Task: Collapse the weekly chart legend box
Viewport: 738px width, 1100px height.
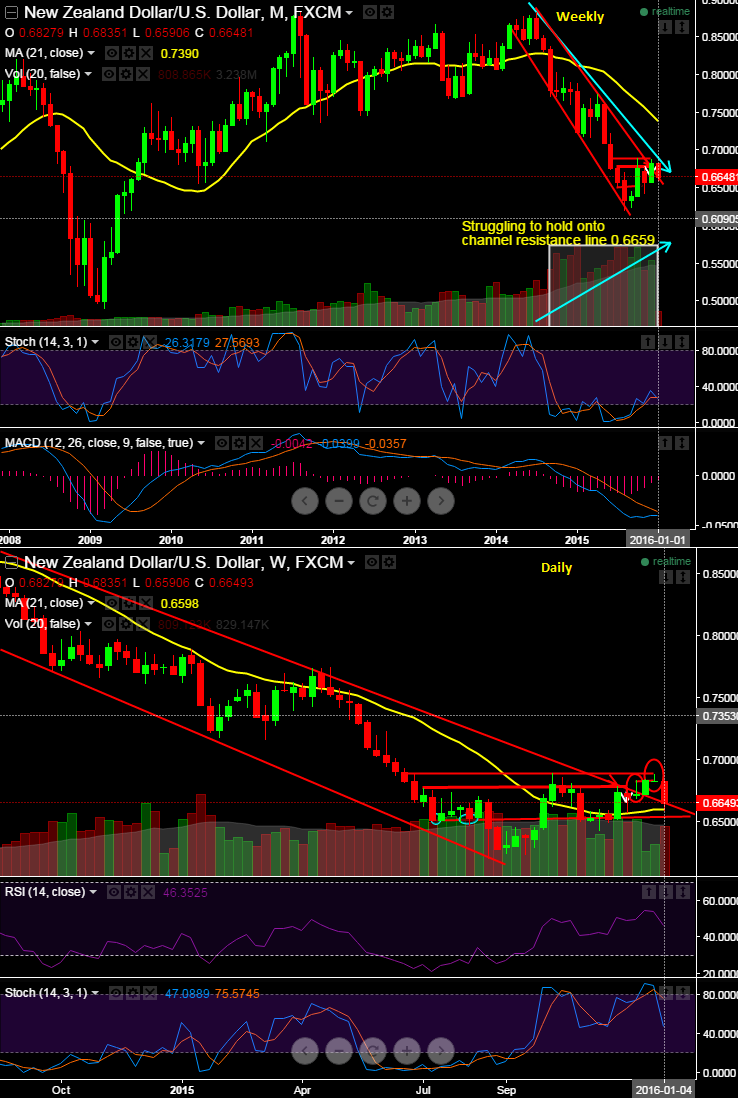Action: click(11, 563)
